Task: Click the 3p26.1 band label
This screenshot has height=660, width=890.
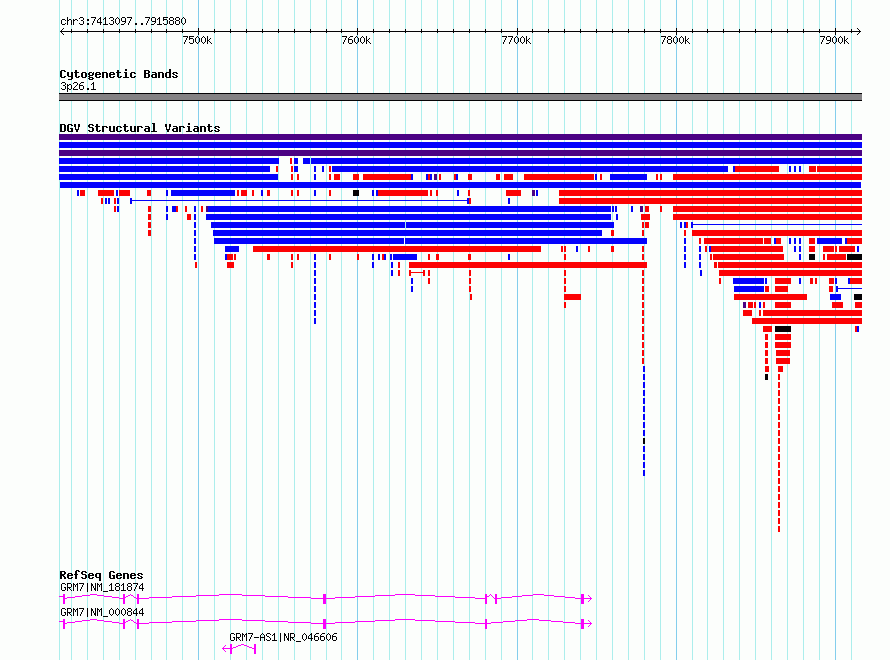Action: (78, 86)
